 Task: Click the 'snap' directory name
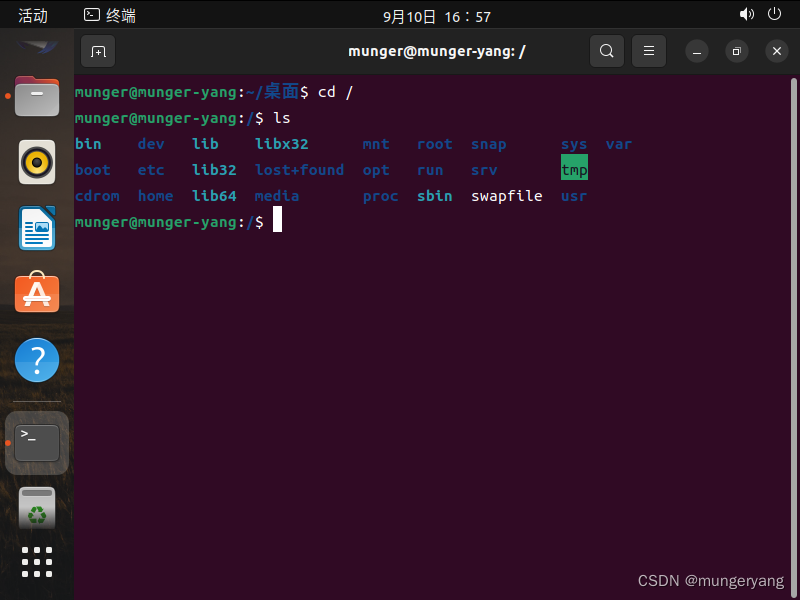pyautogui.click(x=489, y=145)
